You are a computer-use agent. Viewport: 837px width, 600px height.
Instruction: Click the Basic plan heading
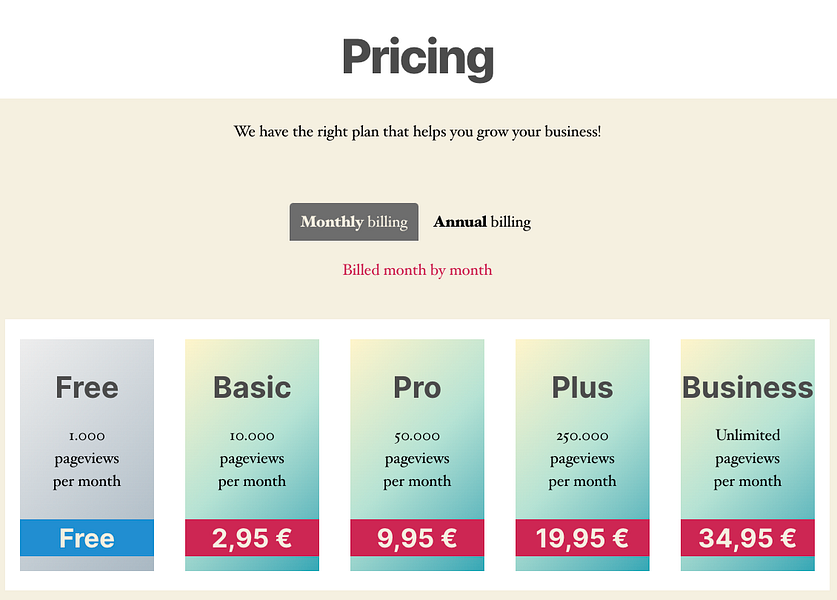point(252,387)
